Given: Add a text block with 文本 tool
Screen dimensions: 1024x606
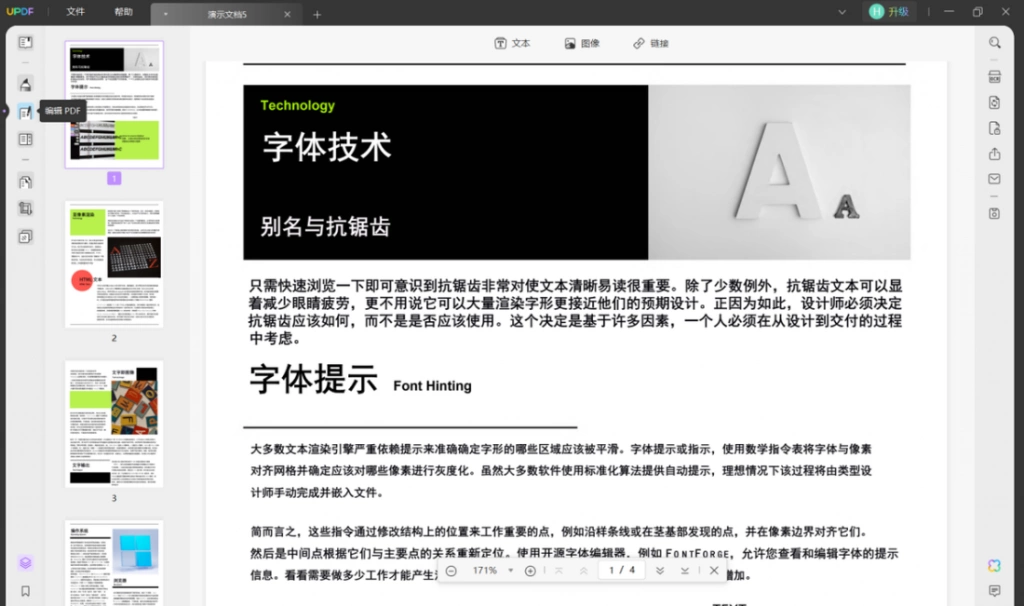Looking at the screenshot, I should coord(512,43).
